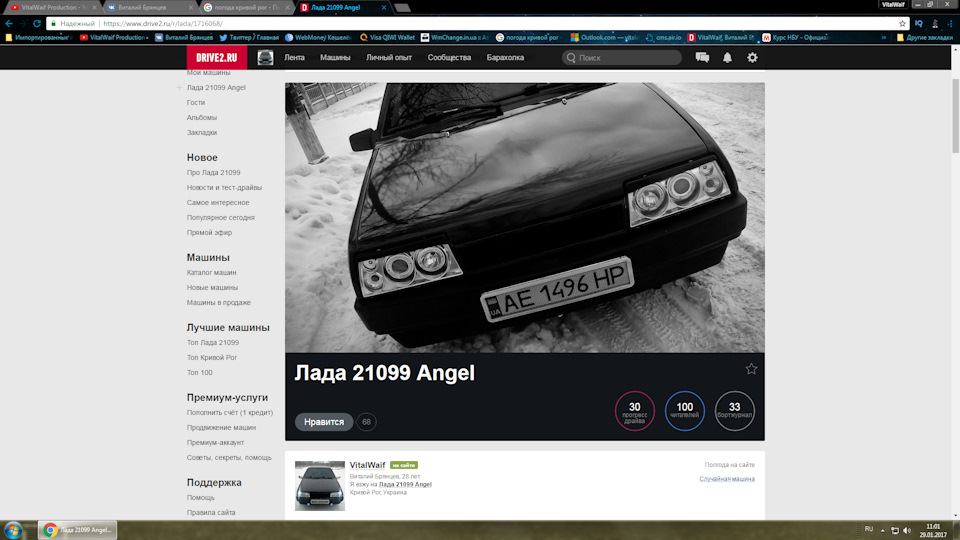The width and height of the screenshot is (960, 540).
Task: Open the notifications bell icon
Action: pyautogui.click(x=727, y=58)
